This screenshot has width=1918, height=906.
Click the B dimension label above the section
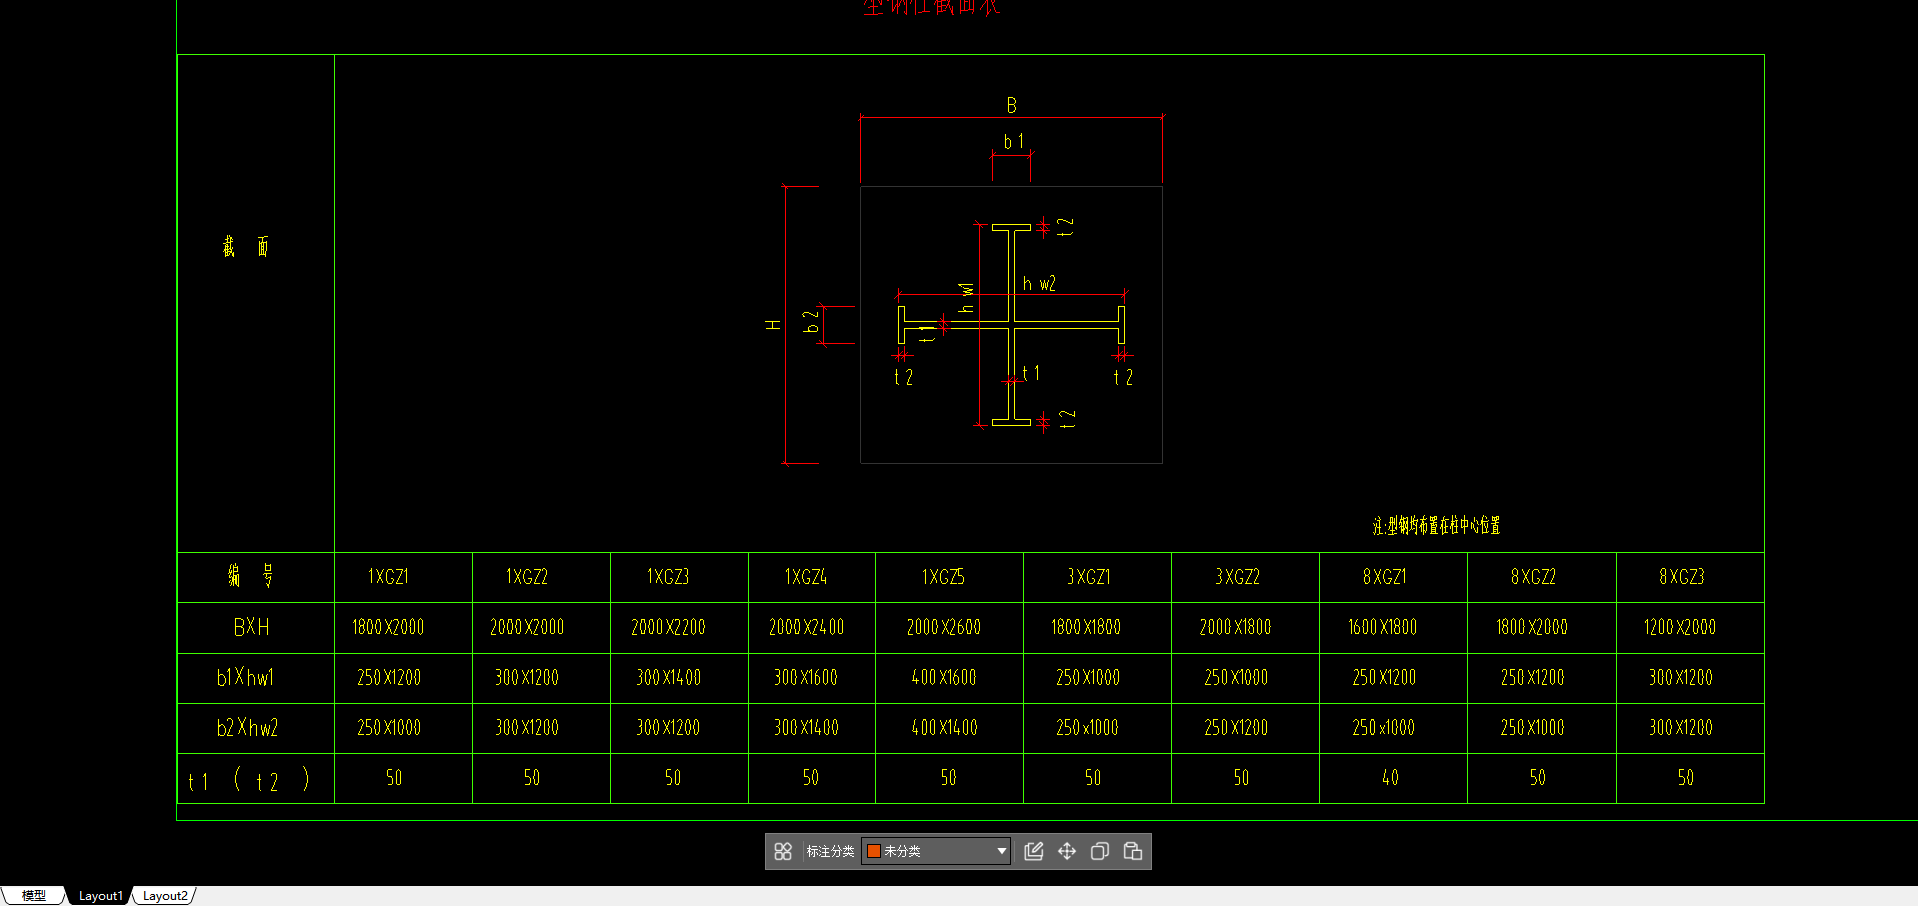tap(1012, 105)
